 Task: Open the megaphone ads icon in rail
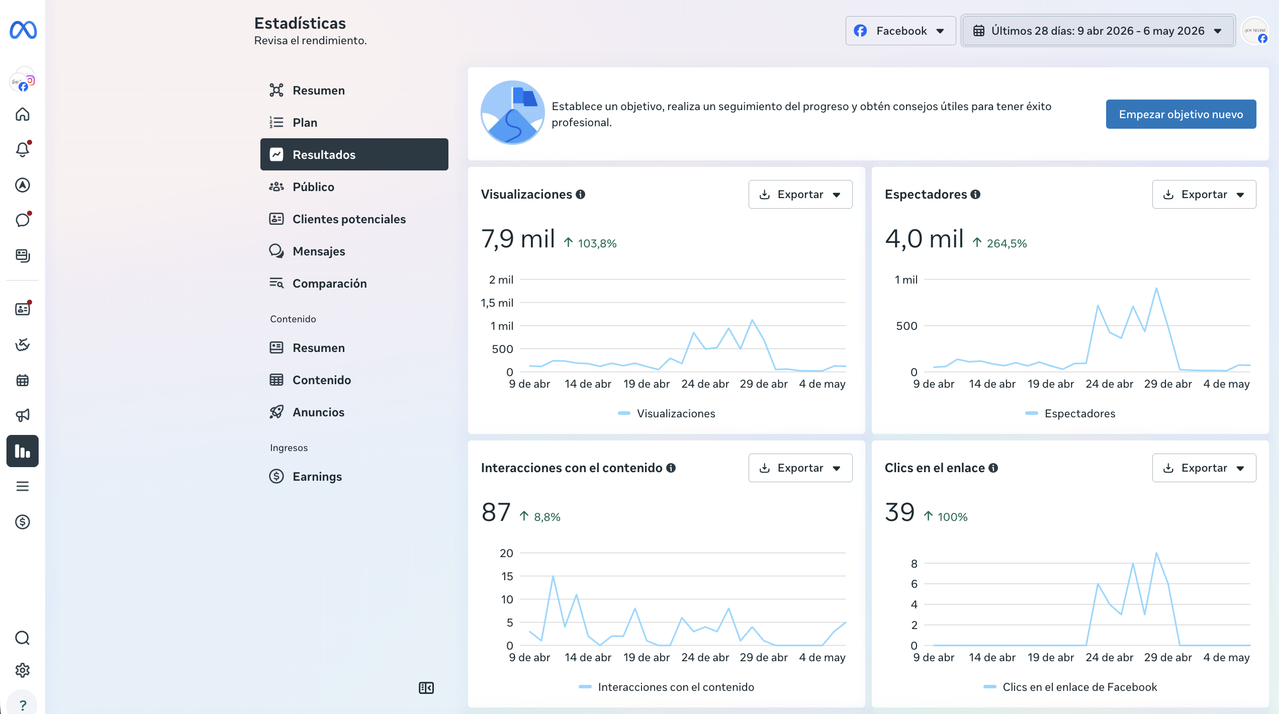pos(23,415)
